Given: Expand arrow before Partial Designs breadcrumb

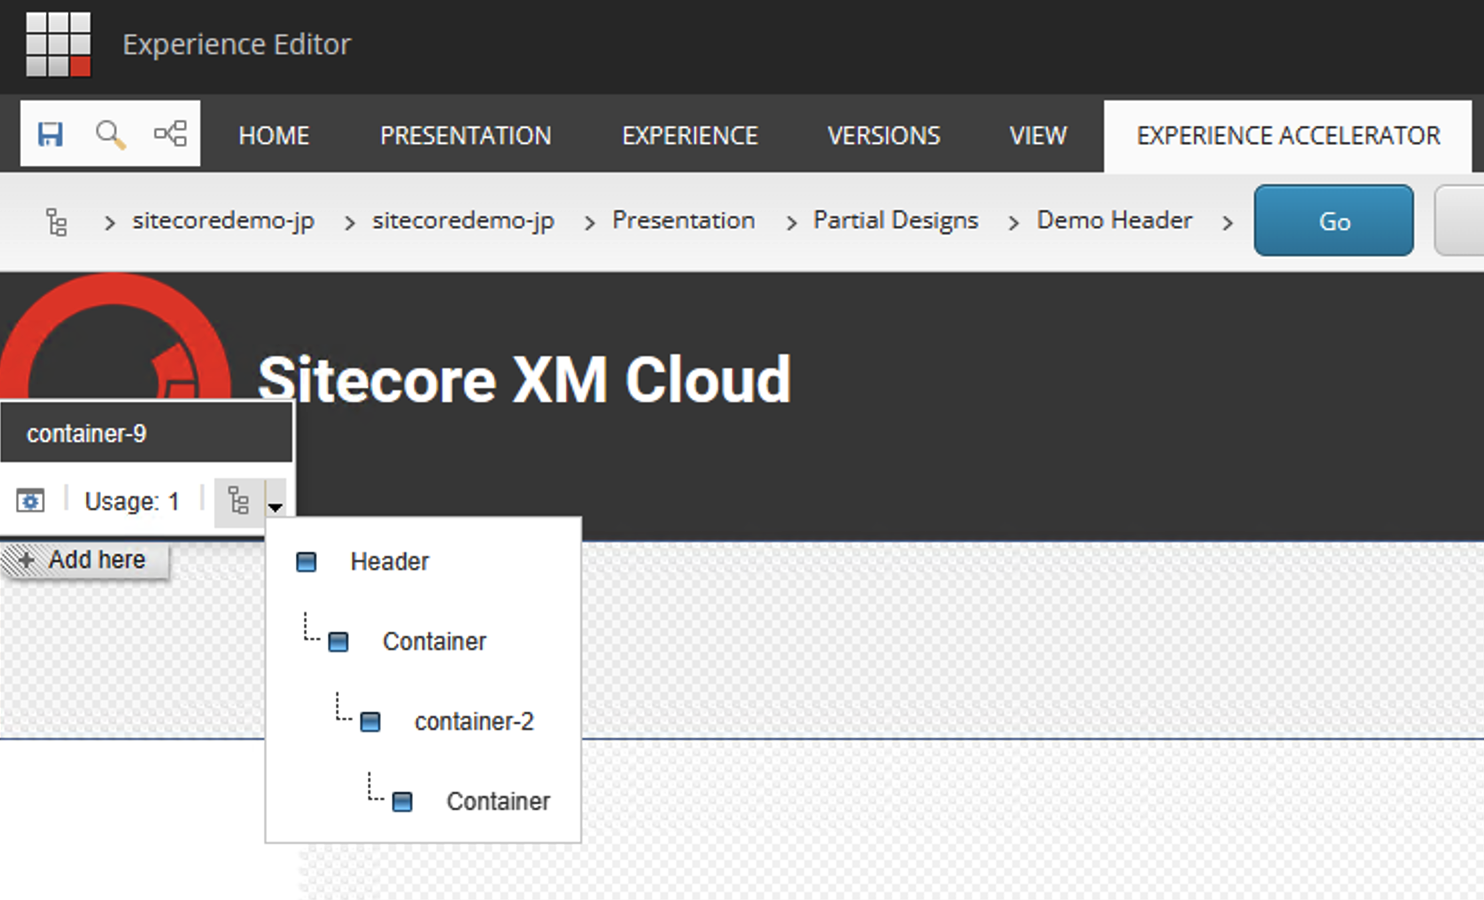Looking at the screenshot, I should (791, 222).
